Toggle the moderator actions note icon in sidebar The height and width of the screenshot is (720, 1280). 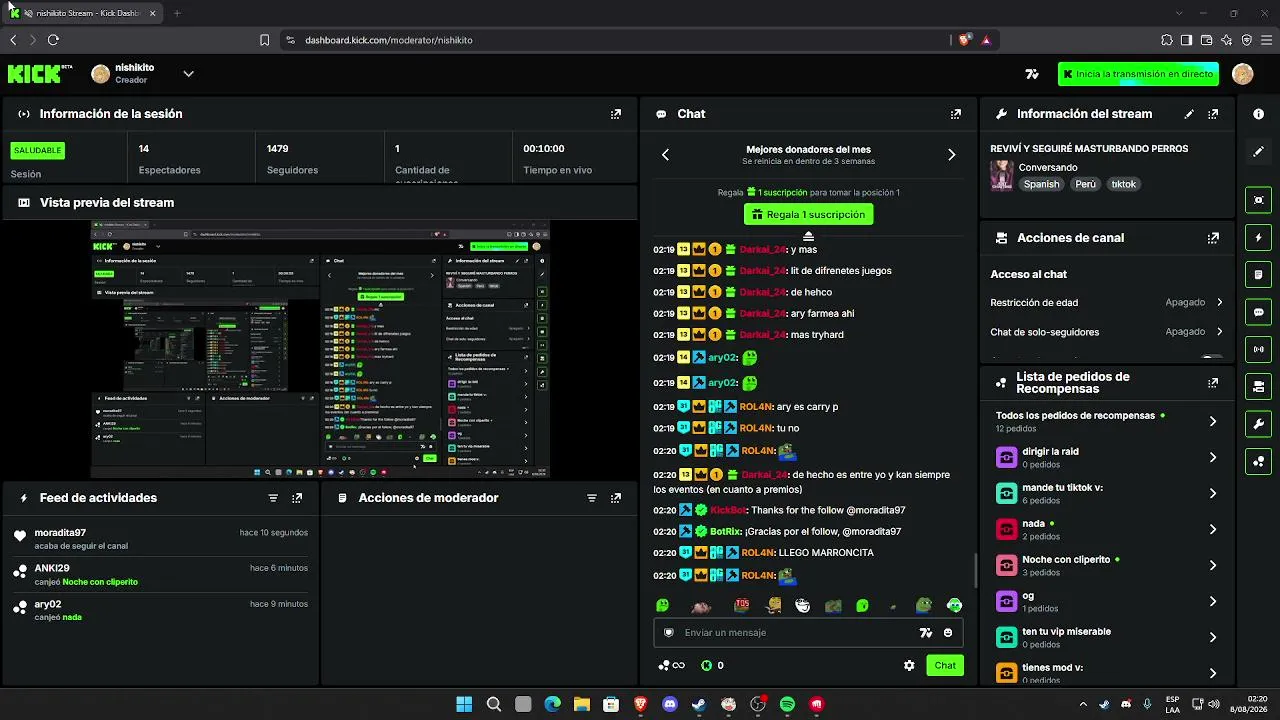(x=1258, y=275)
